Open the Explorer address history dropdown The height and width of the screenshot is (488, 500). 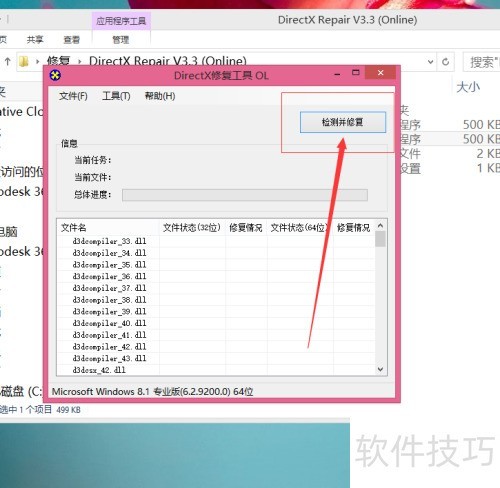pos(431,62)
